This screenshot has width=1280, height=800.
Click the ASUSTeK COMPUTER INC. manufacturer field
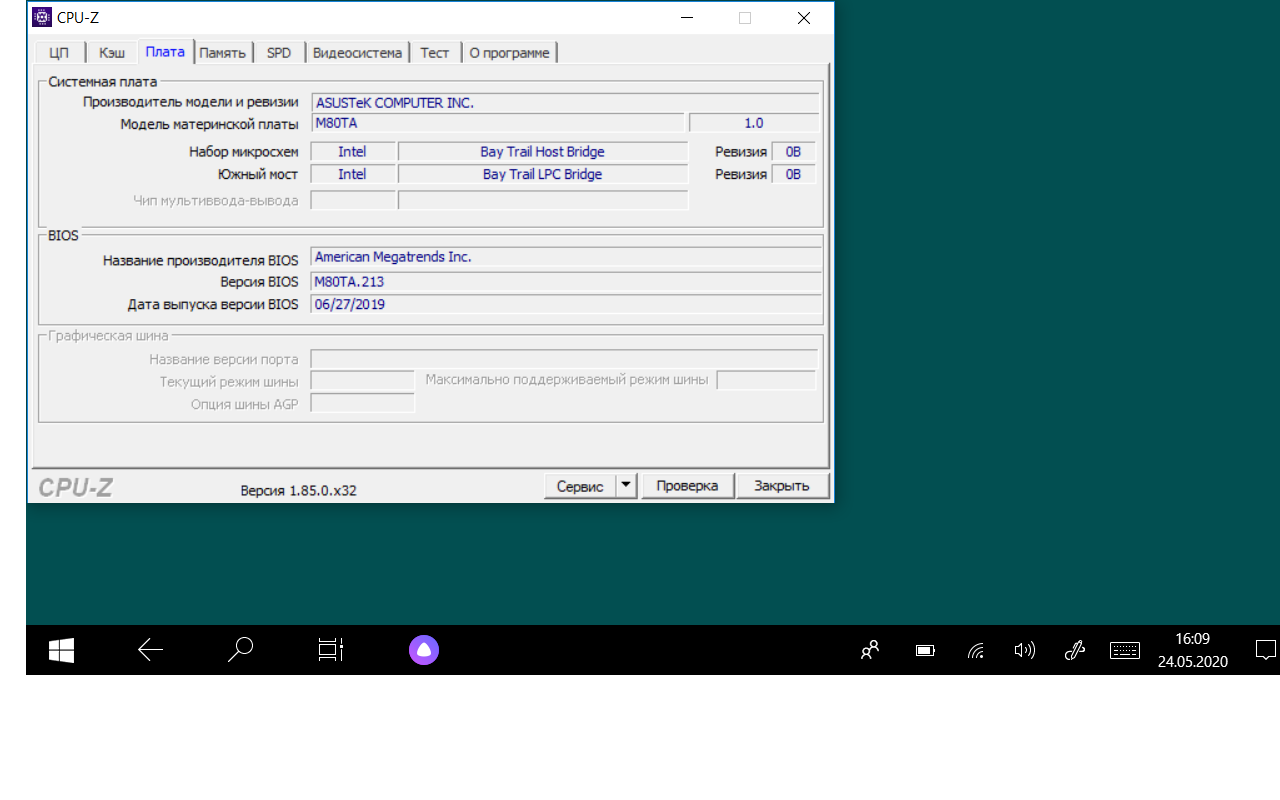point(566,103)
